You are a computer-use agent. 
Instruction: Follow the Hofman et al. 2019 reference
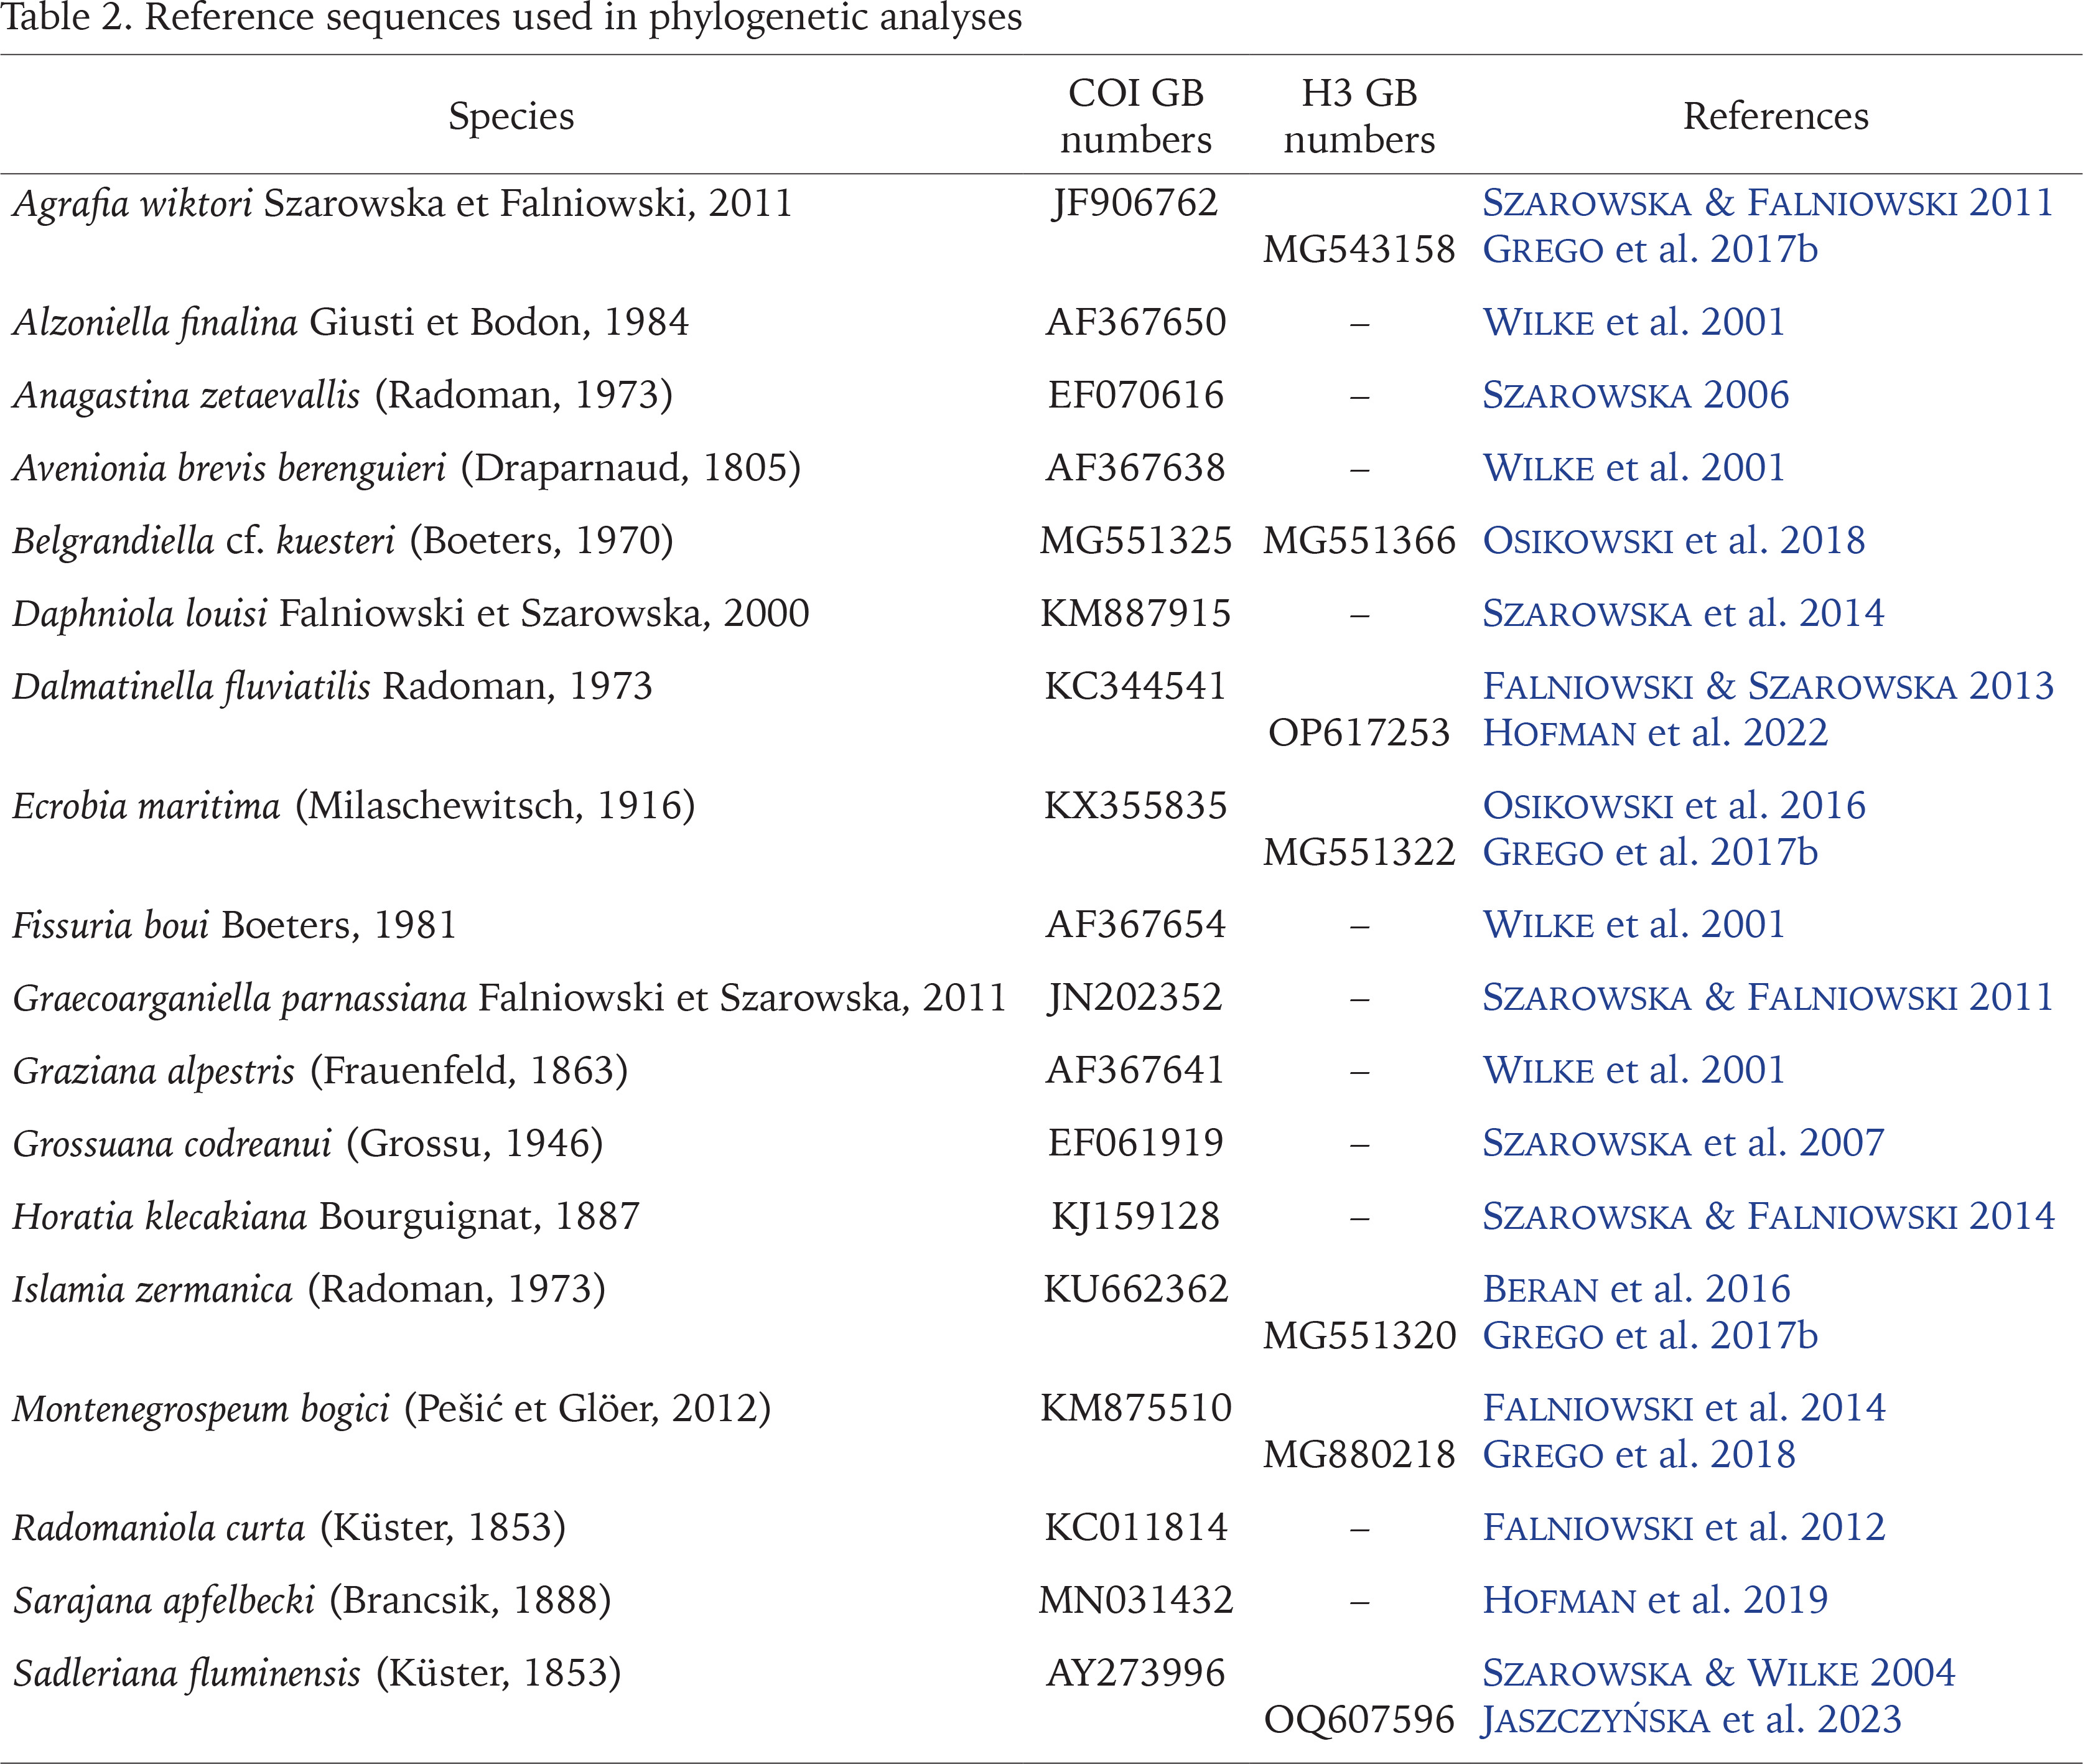pyautogui.click(x=1655, y=1600)
